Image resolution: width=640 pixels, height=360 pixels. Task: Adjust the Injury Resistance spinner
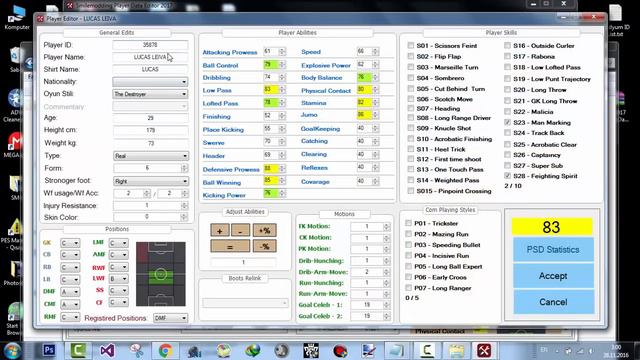(x=184, y=206)
